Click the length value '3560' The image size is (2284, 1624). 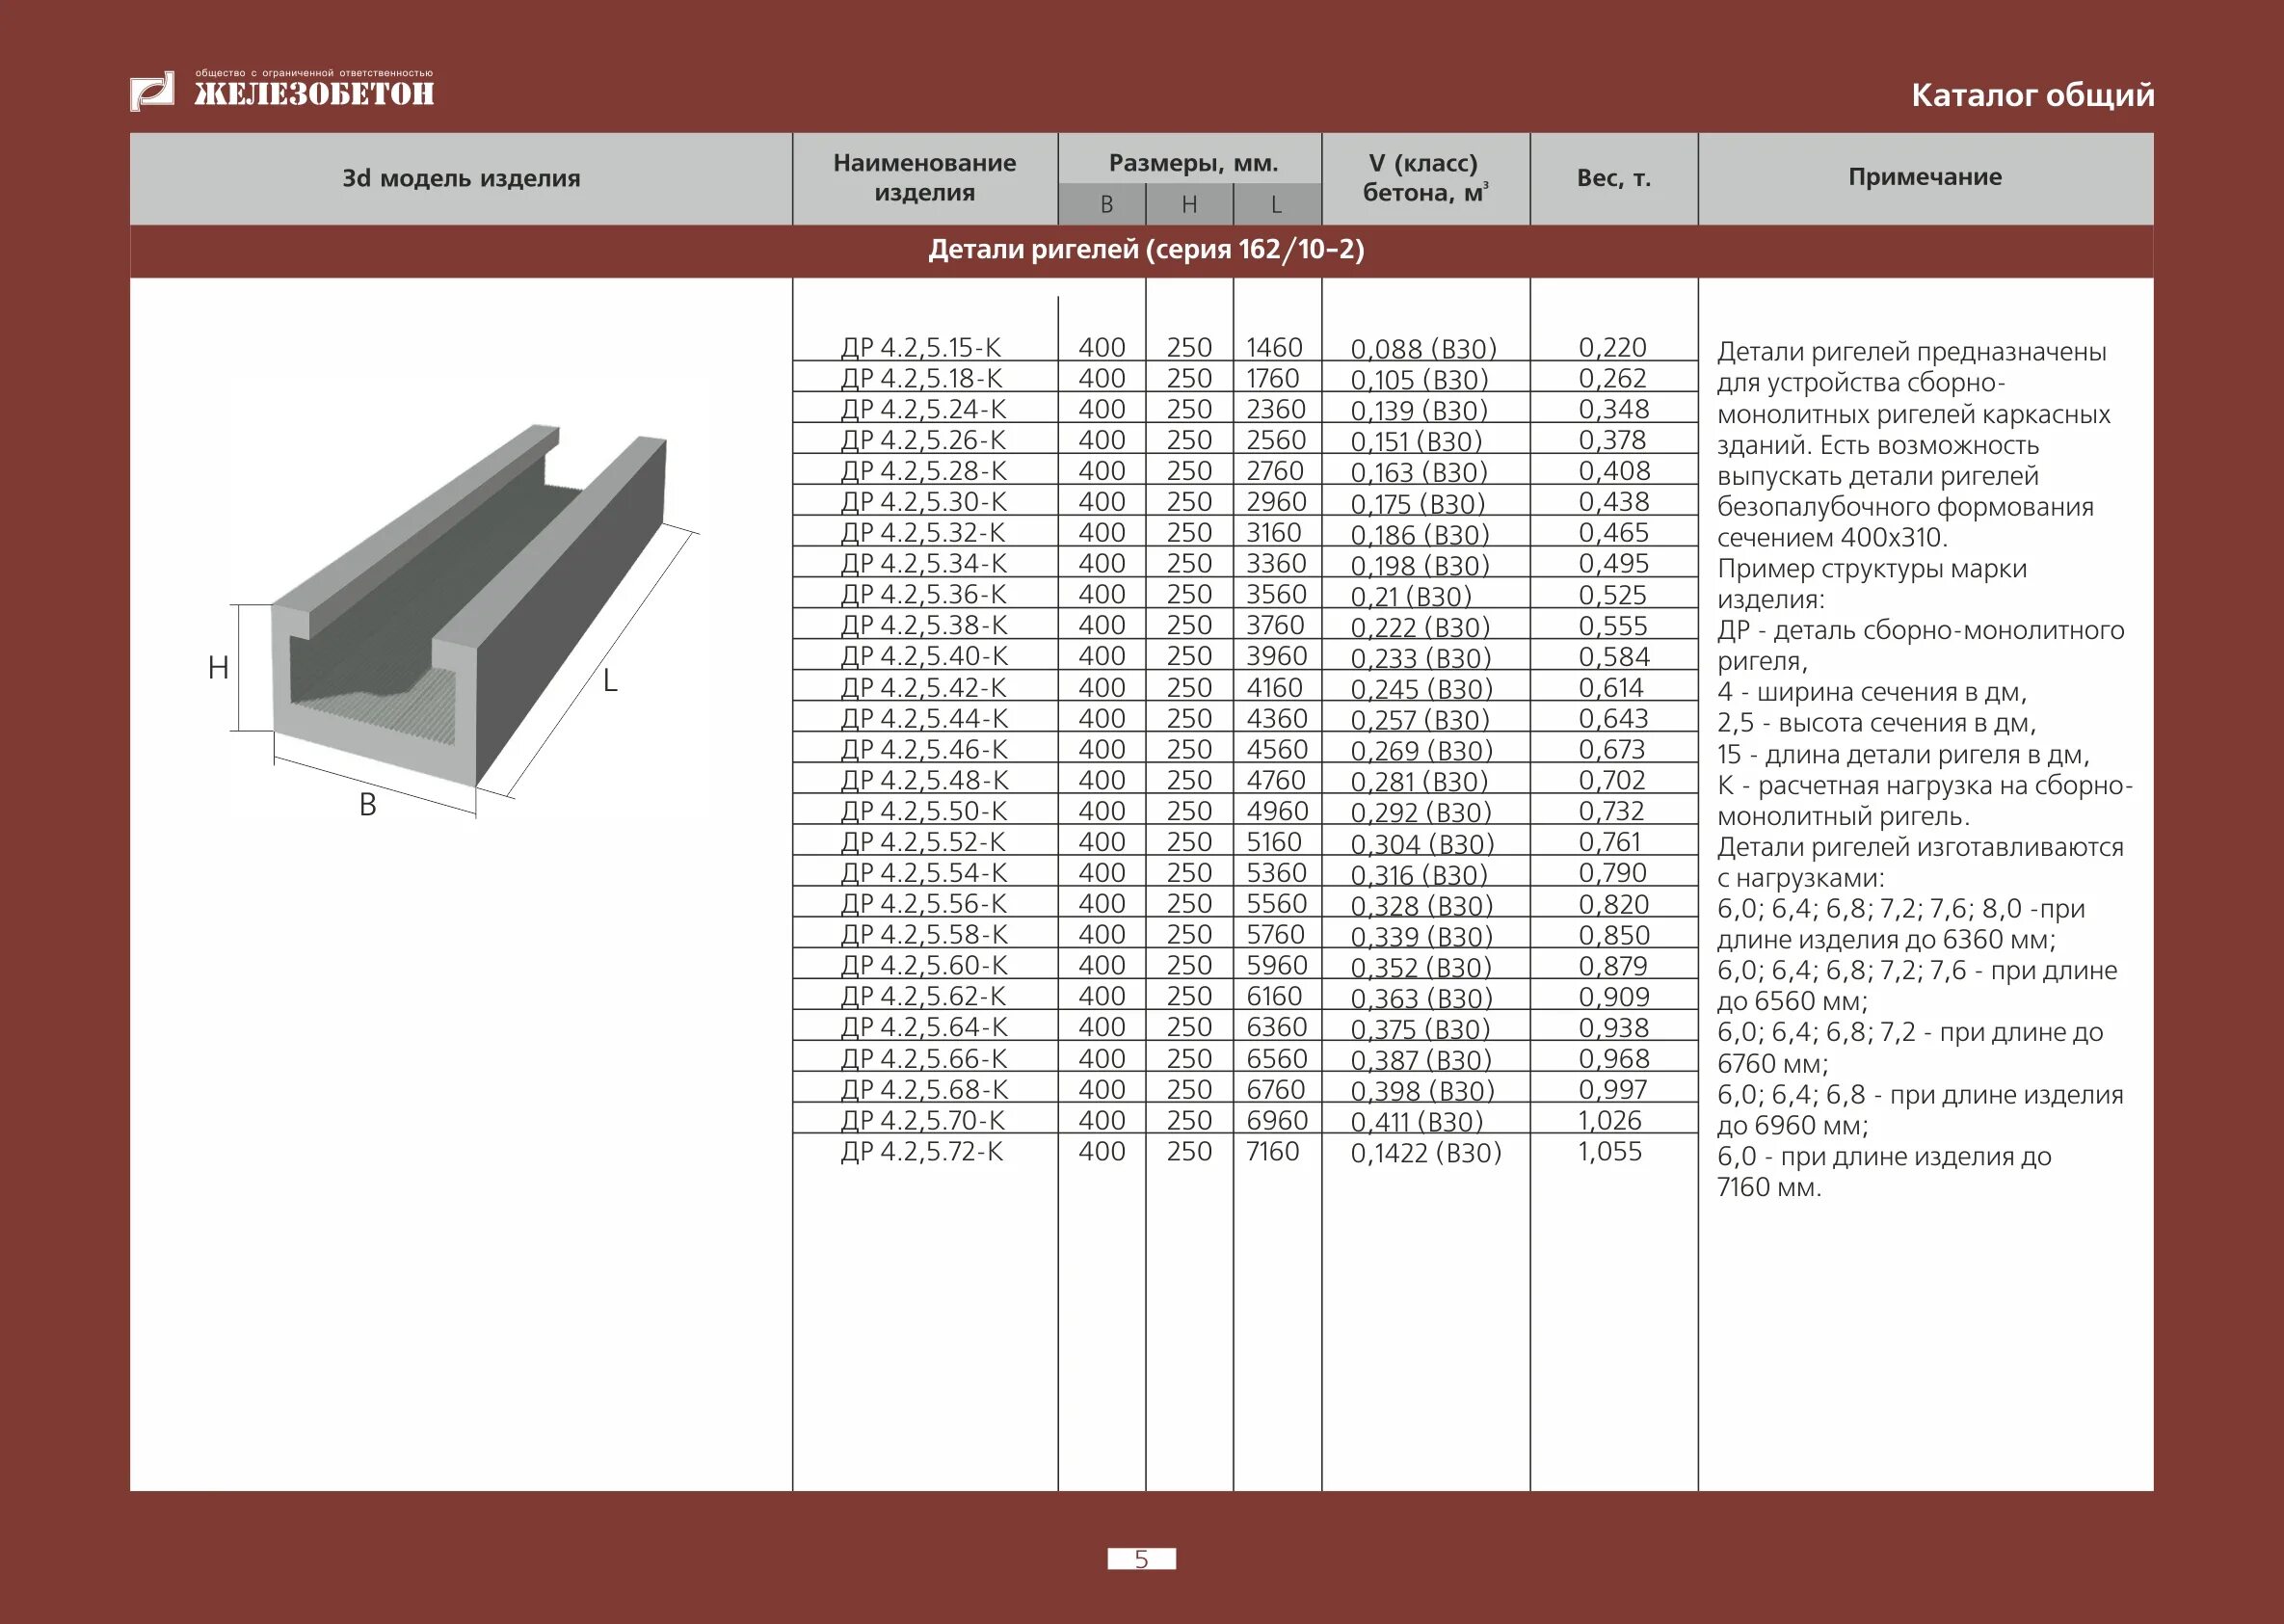(1276, 594)
